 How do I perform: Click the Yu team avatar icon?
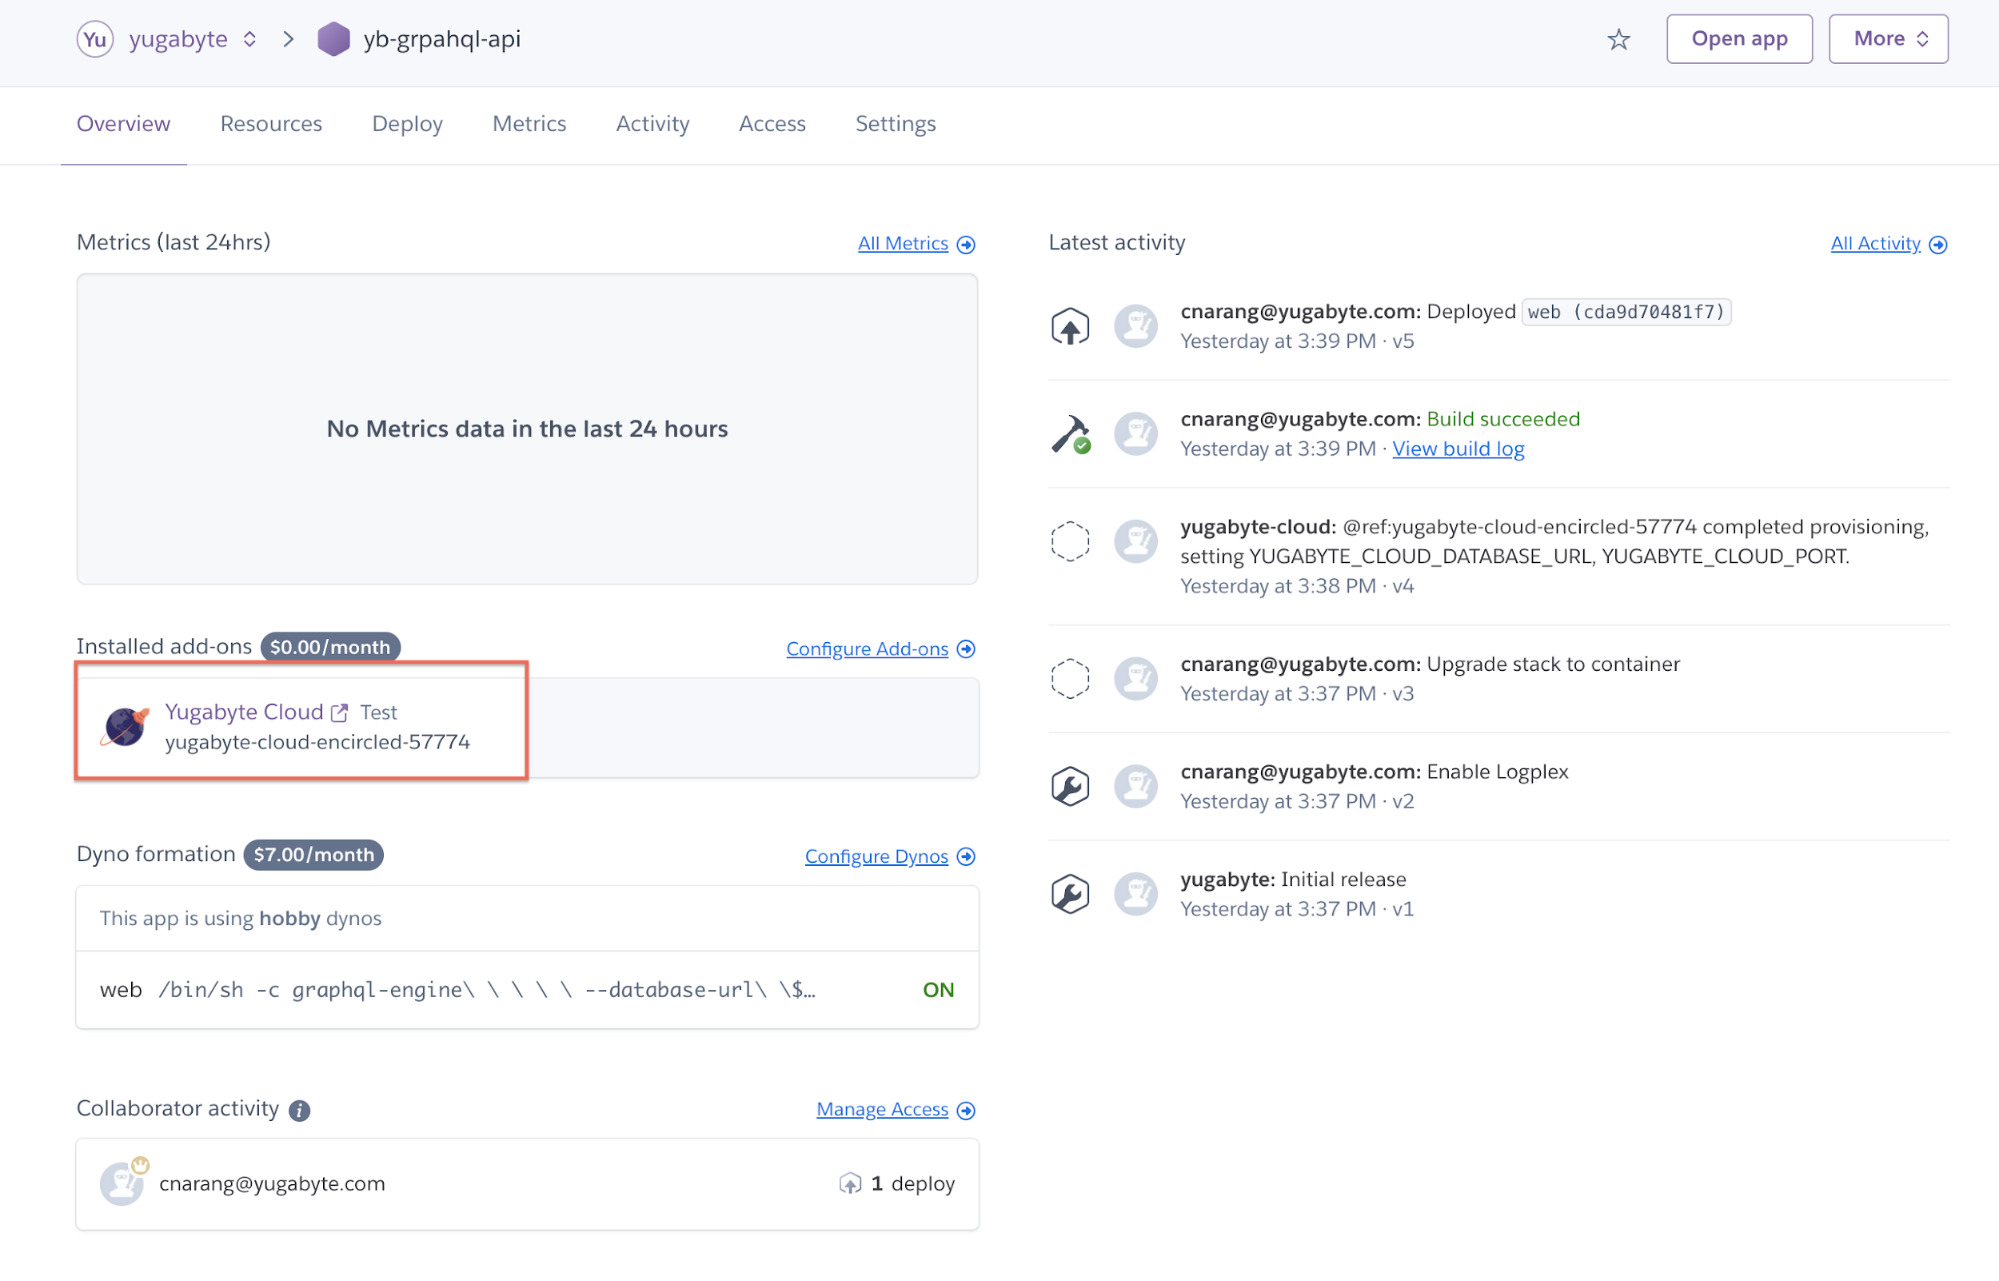click(x=95, y=40)
